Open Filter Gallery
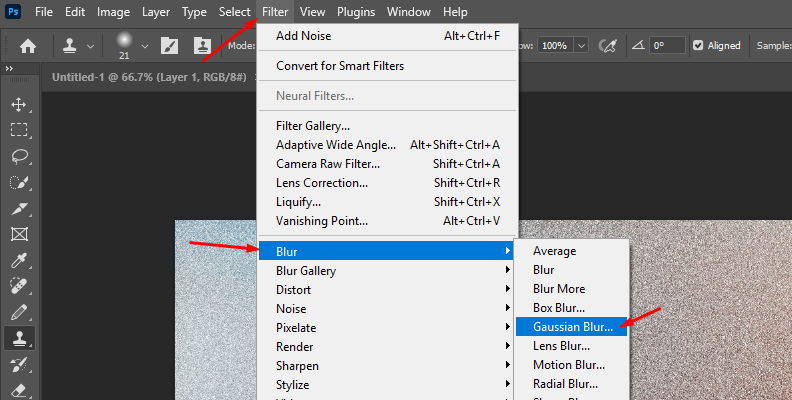Screen dimensions: 792x400 (x=388, y=126)
